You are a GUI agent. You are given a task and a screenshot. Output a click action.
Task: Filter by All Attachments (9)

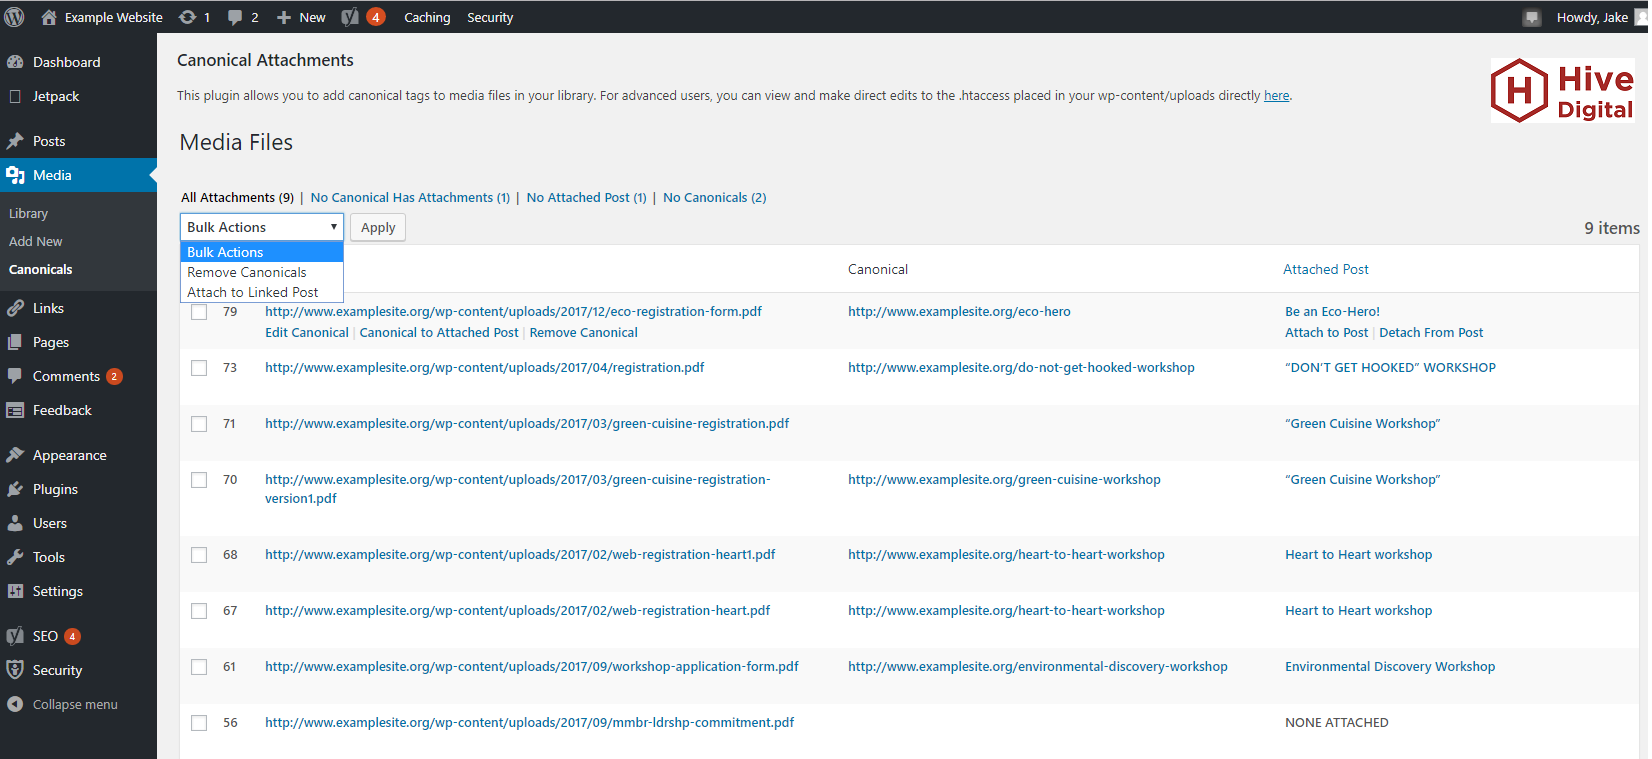(x=237, y=197)
